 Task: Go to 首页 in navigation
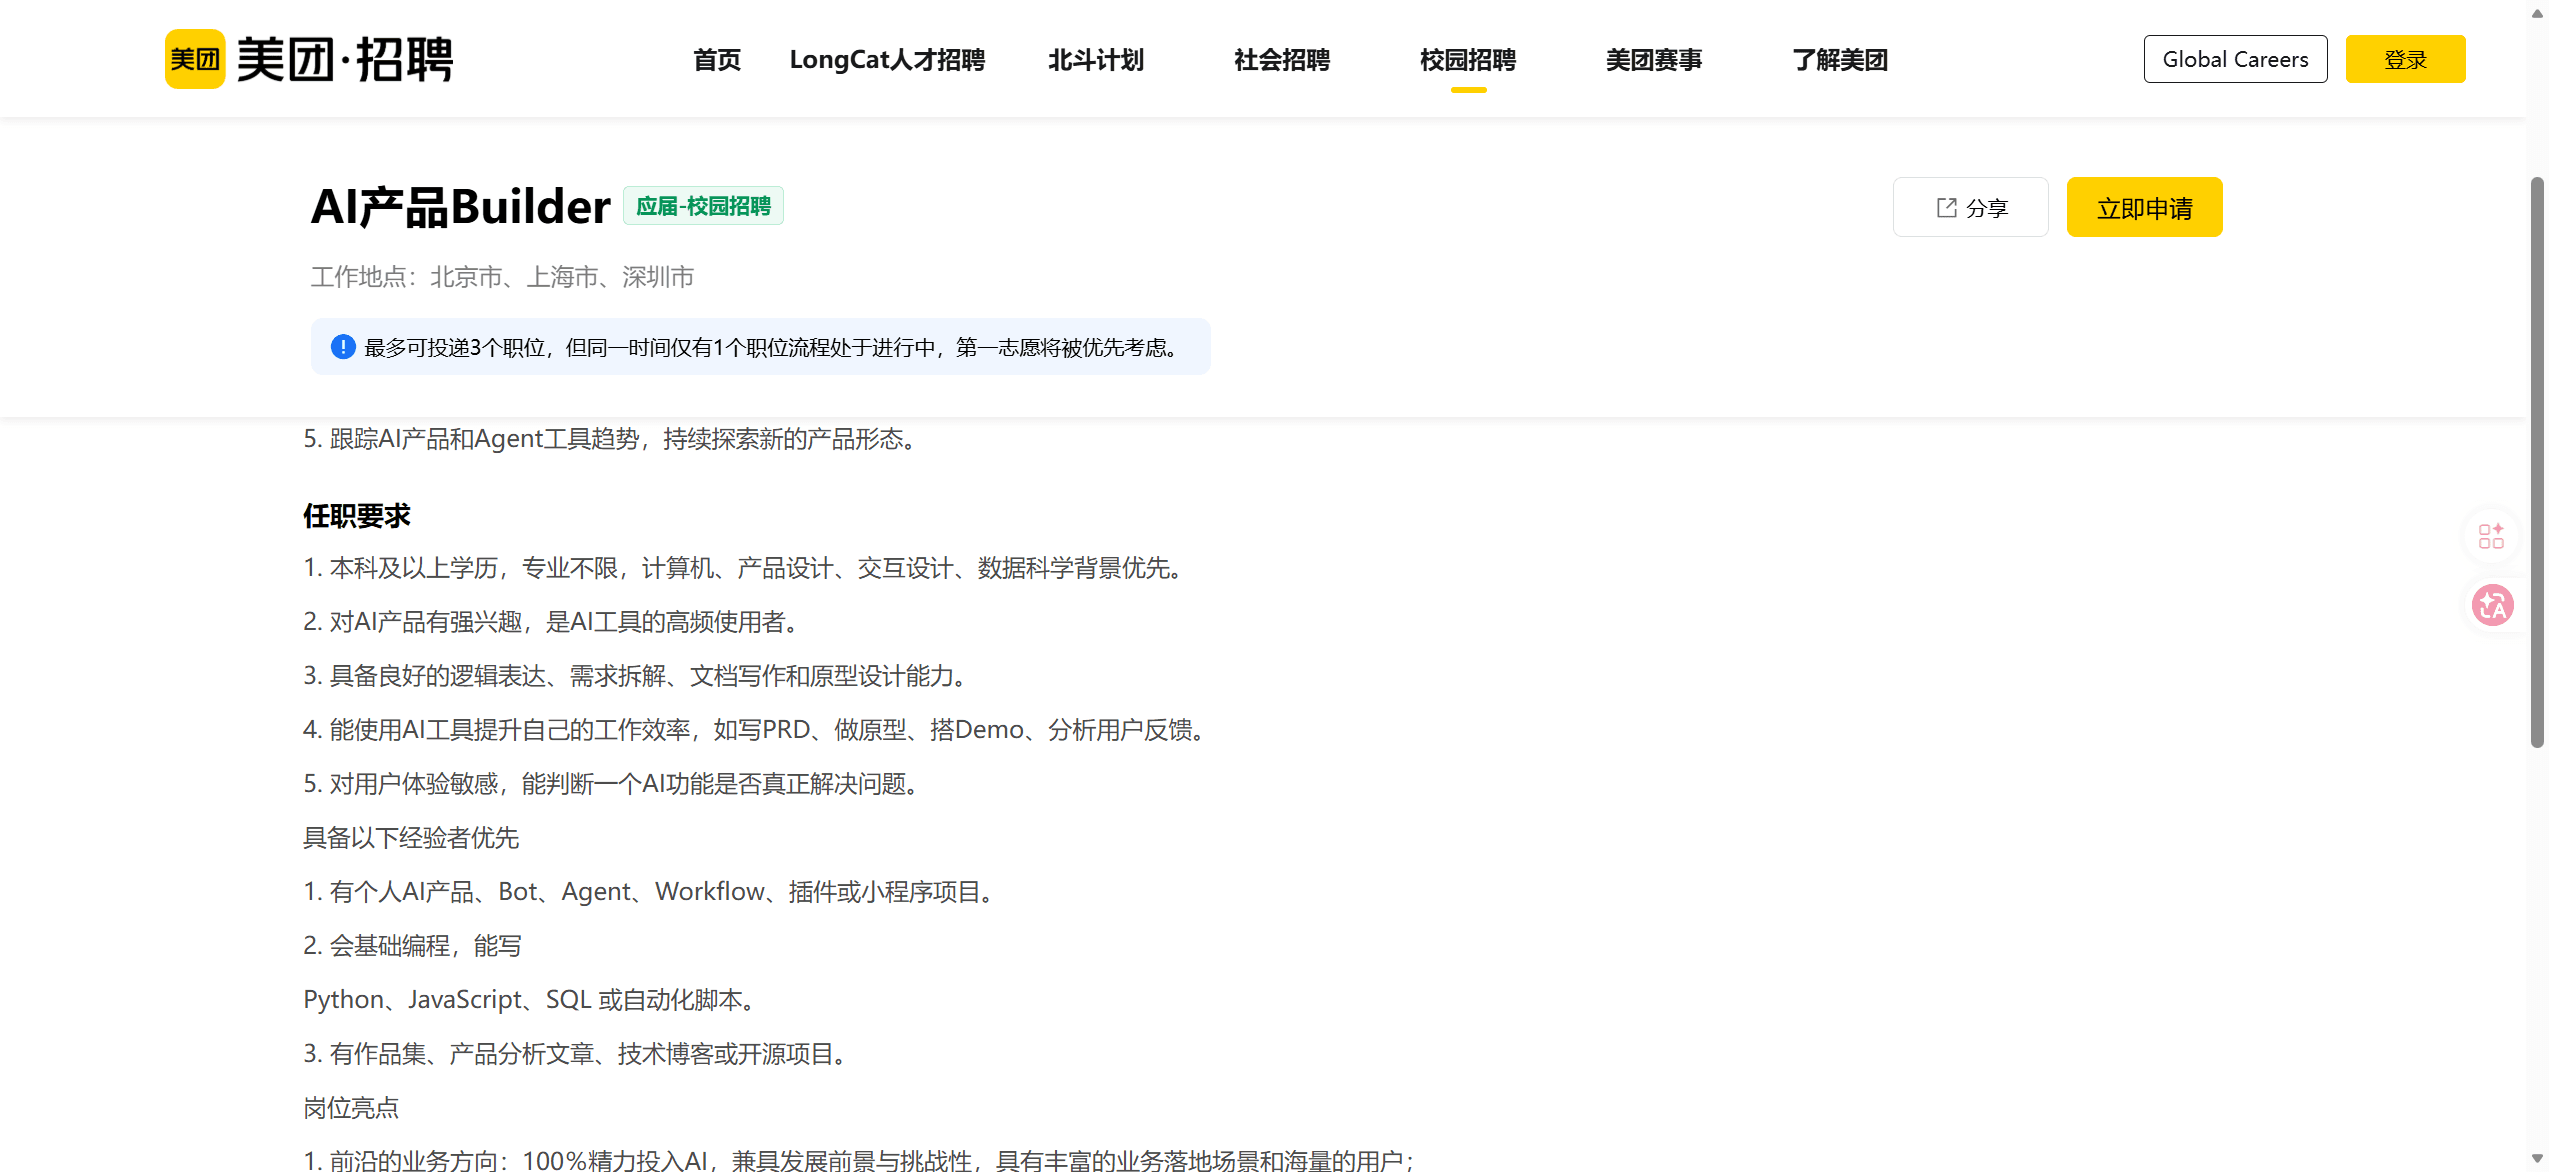pyautogui.click(x=717, y=60)
